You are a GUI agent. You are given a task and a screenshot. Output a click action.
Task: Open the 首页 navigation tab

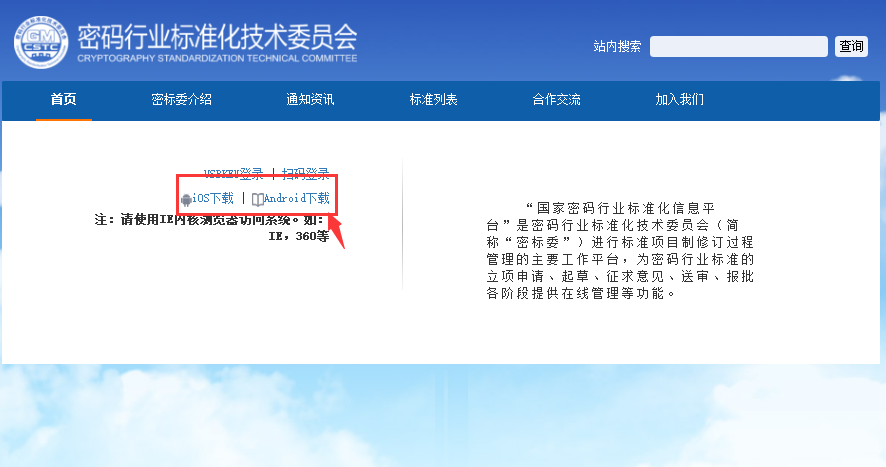(63, 100)
